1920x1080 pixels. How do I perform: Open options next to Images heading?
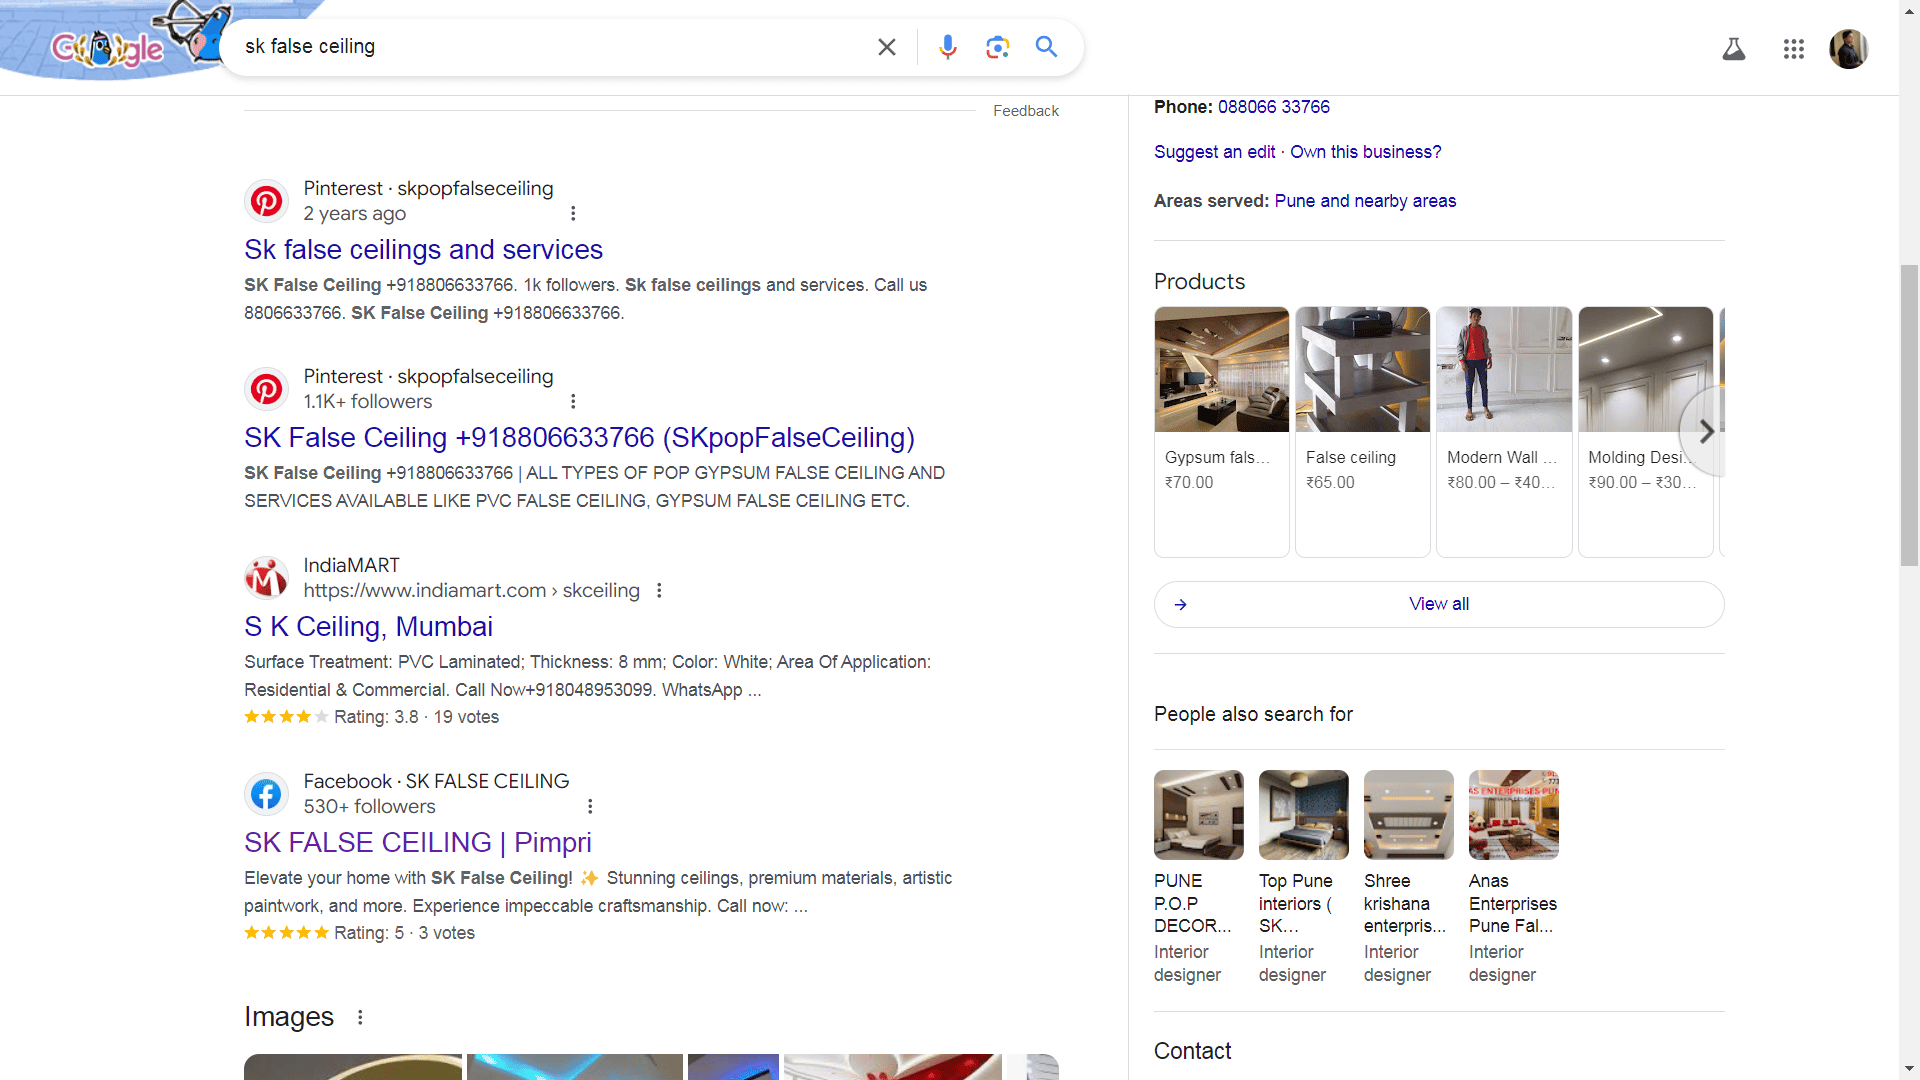pyautogui.click(x=360, y=1017)
